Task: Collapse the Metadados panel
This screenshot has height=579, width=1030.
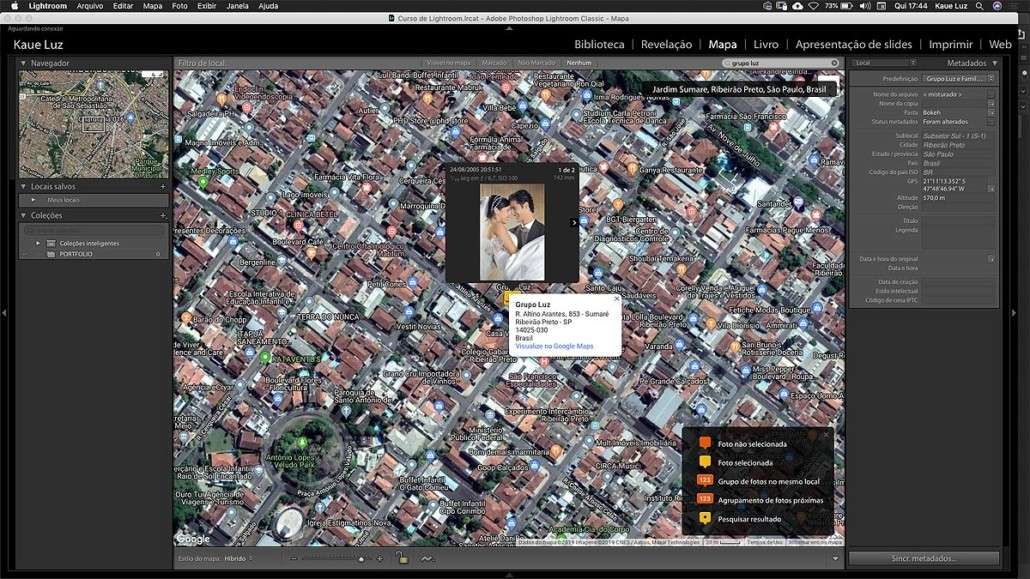Action: point(995,63)
